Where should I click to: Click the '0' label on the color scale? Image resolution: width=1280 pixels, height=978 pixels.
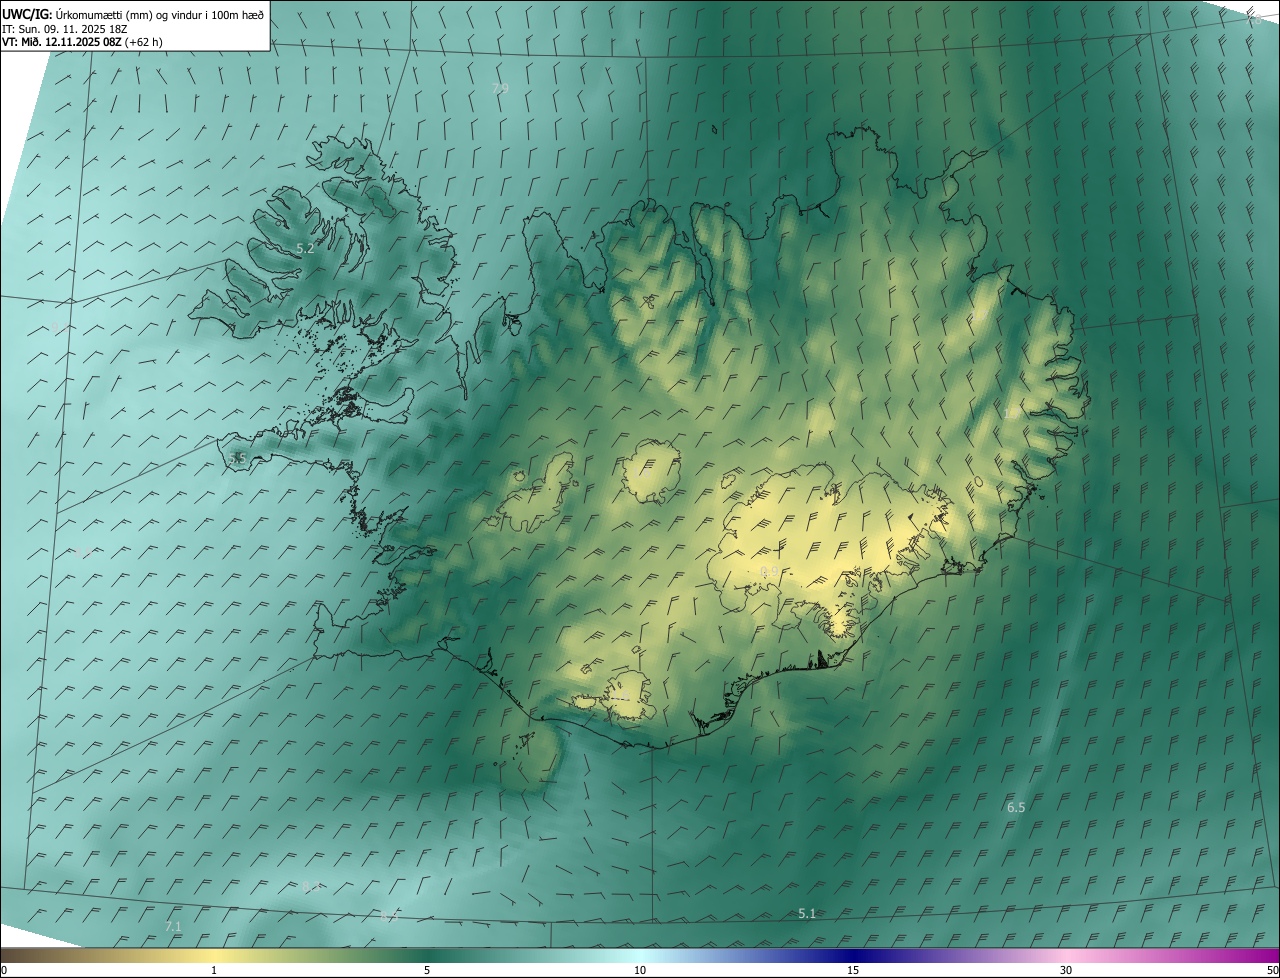coord(4,970)
